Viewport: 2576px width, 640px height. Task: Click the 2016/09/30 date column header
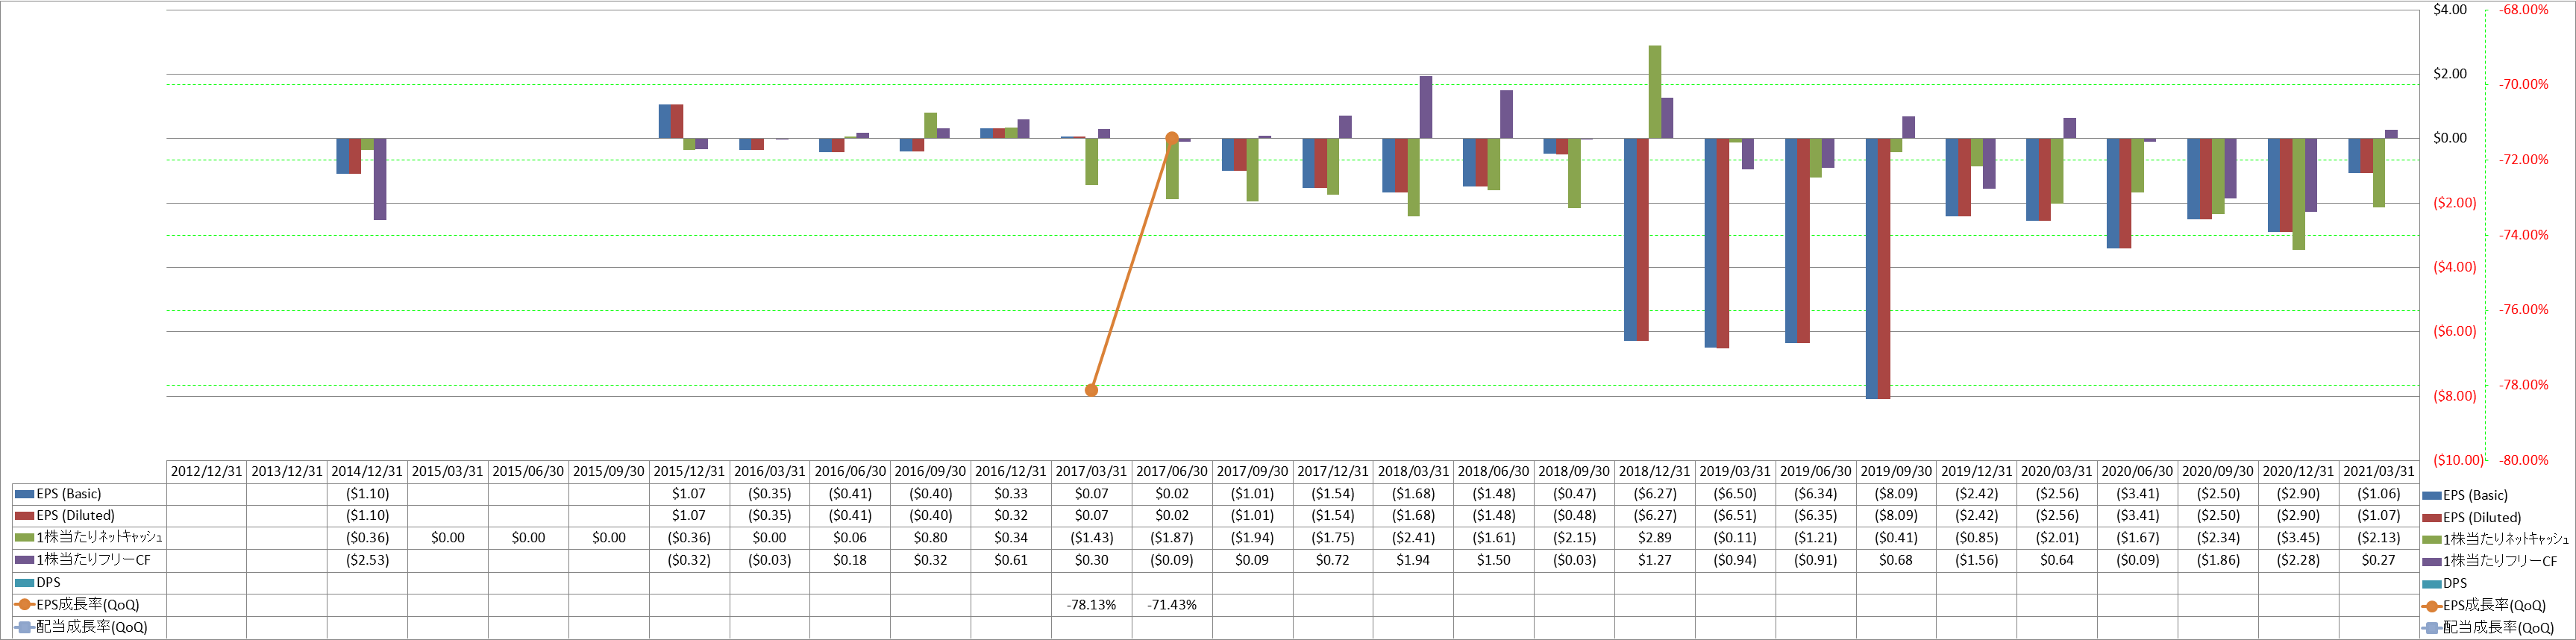(930, 471)
